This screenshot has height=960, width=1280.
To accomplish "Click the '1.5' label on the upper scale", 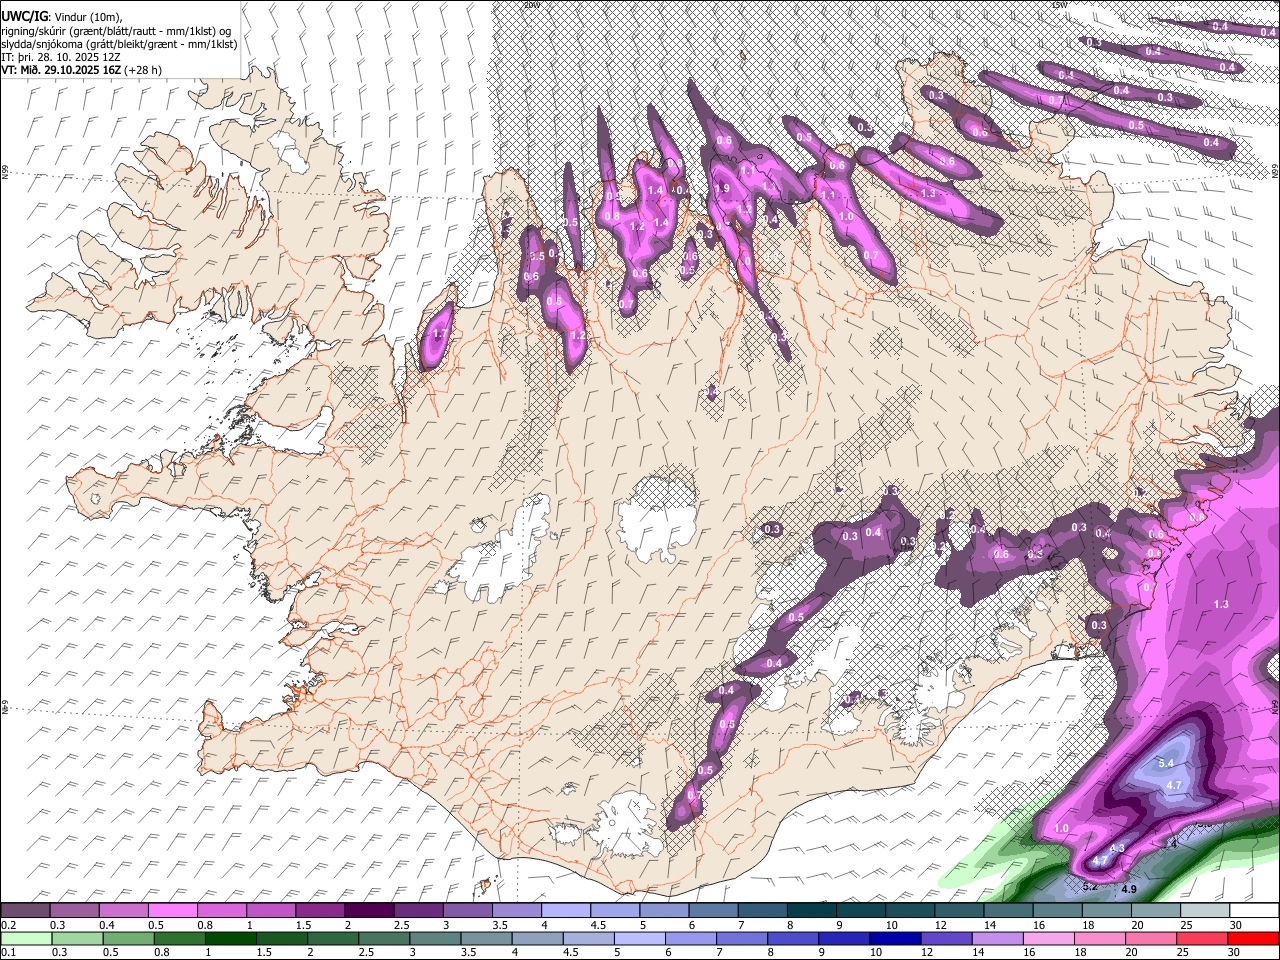I will (302, 925).
